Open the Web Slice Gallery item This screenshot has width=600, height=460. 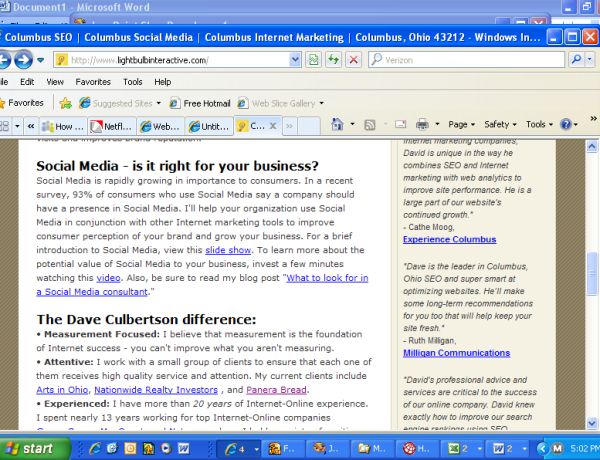(x=281, y=103)
